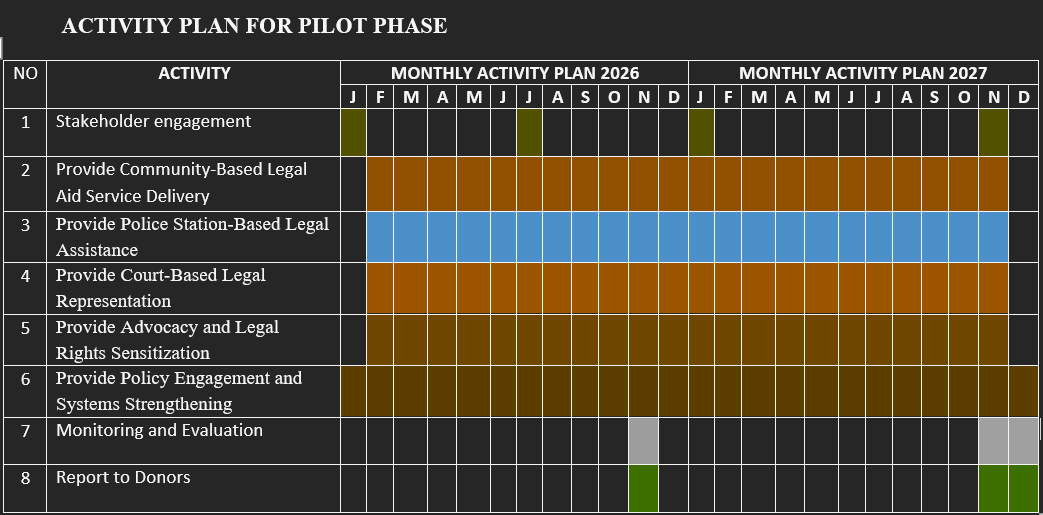
Task: Click the gray Monitoring cell for November 2026
Action: point(644,440)
